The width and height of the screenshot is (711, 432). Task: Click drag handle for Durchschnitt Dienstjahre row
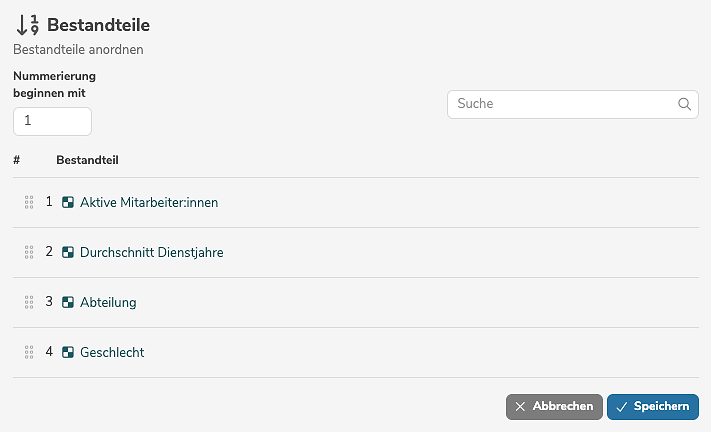pos(29,252)
